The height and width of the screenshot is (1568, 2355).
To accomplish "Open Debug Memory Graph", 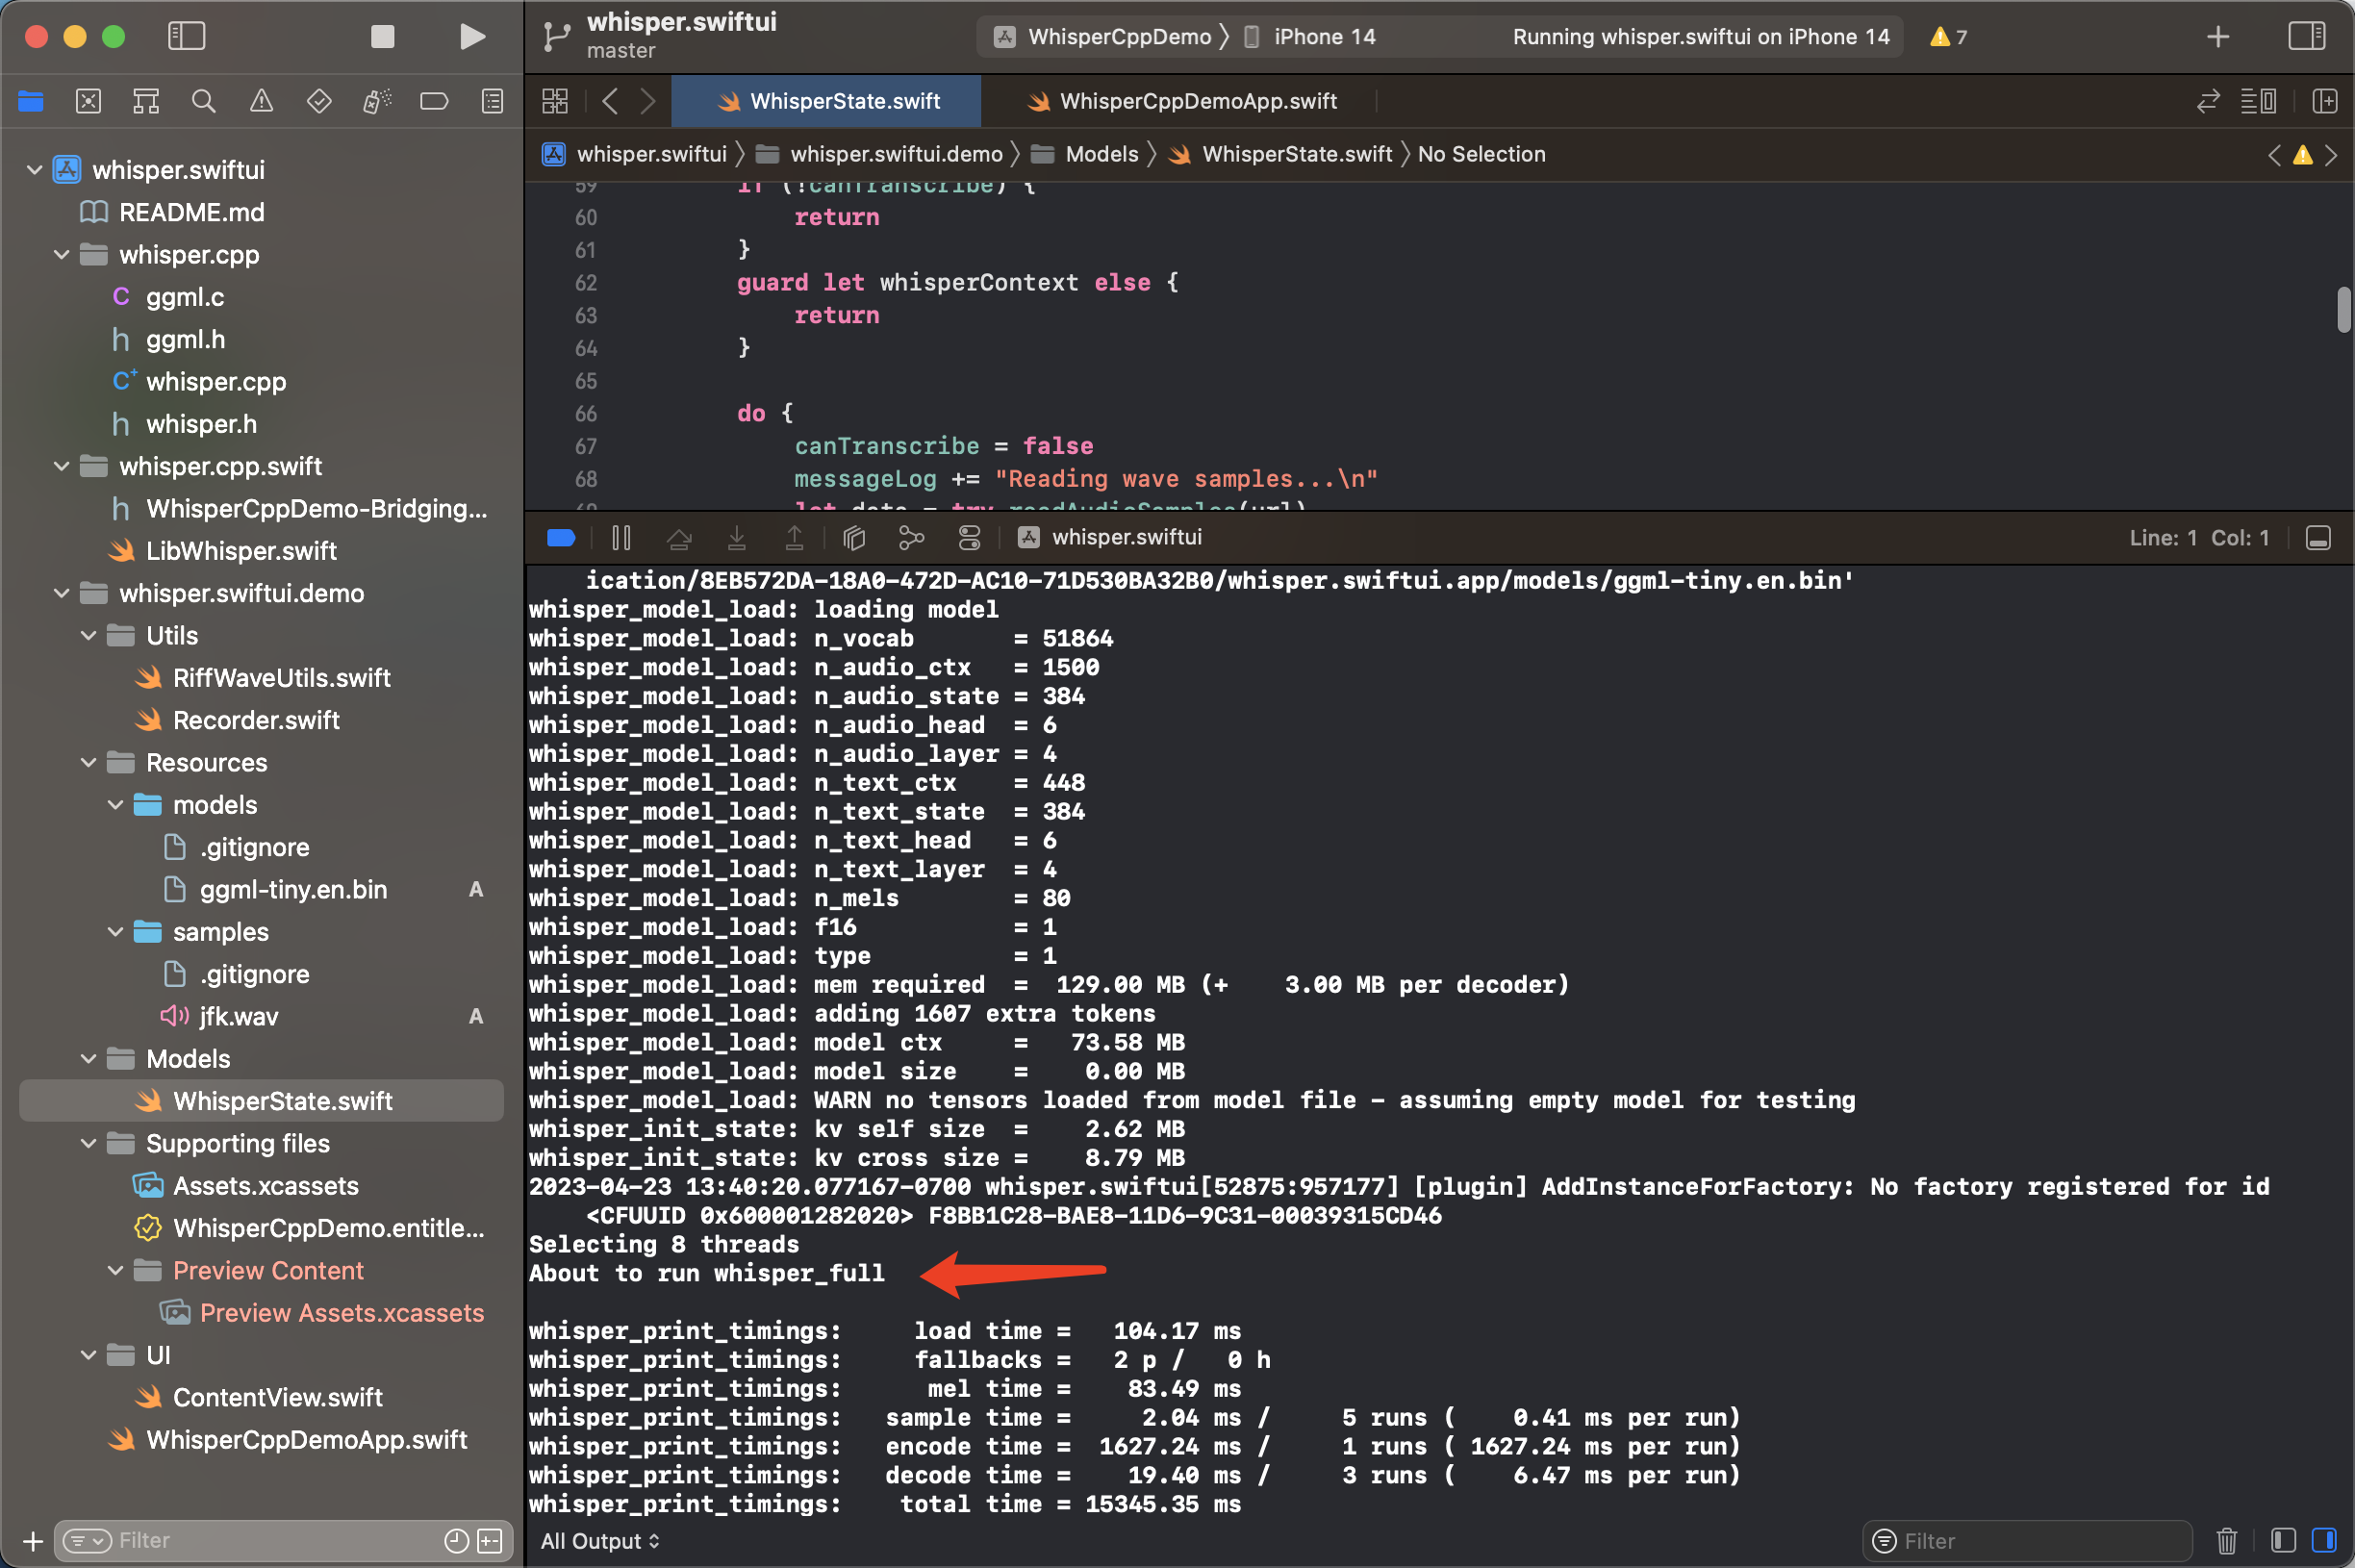I will coord(911,538).
